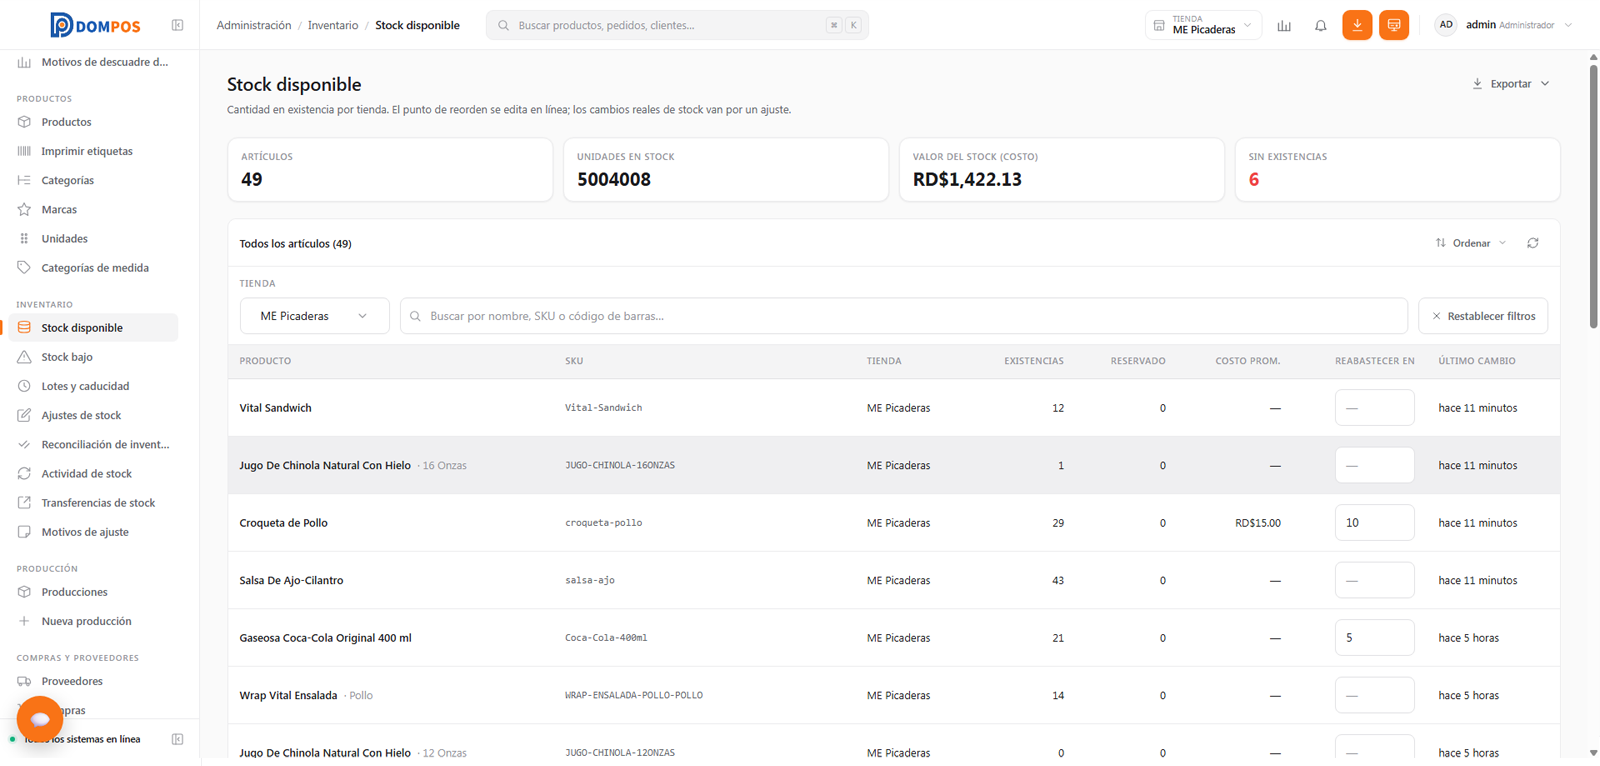Click the page vertical scrollbar
The width and height of the screenshot is (1600, 766).
(1593, 196)
